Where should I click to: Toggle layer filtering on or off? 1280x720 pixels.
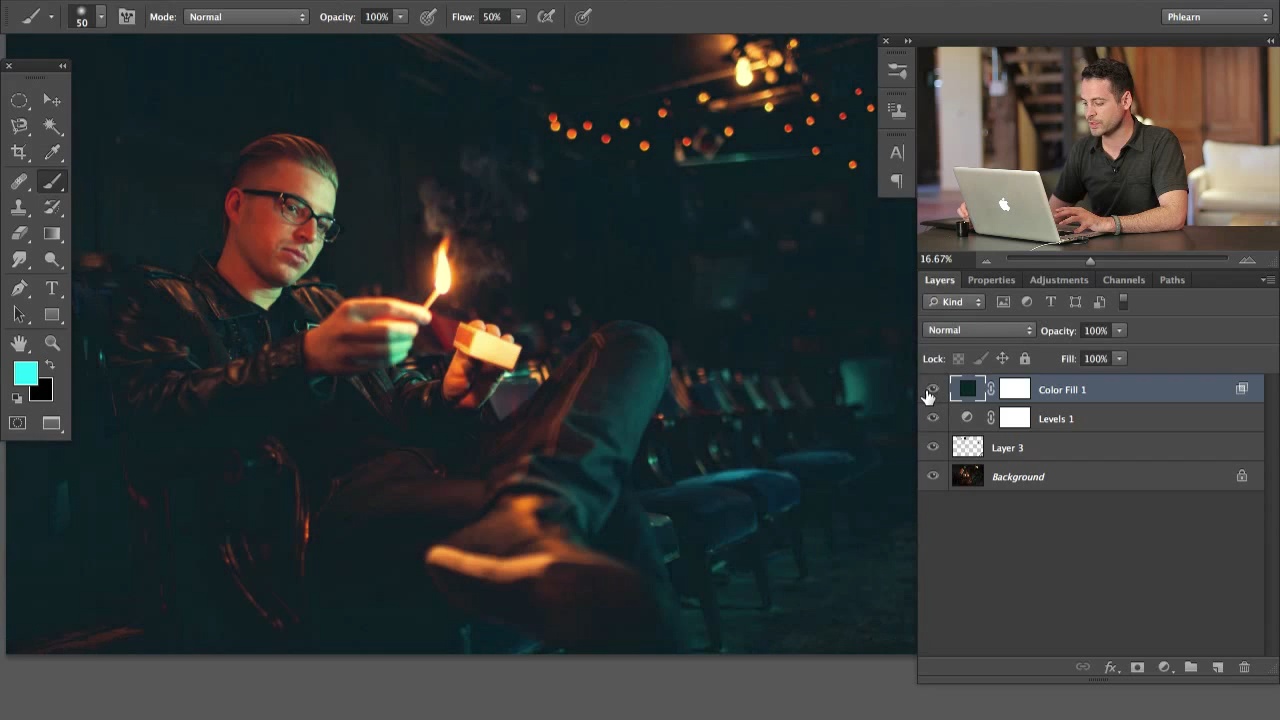[x=1123, y=301]
